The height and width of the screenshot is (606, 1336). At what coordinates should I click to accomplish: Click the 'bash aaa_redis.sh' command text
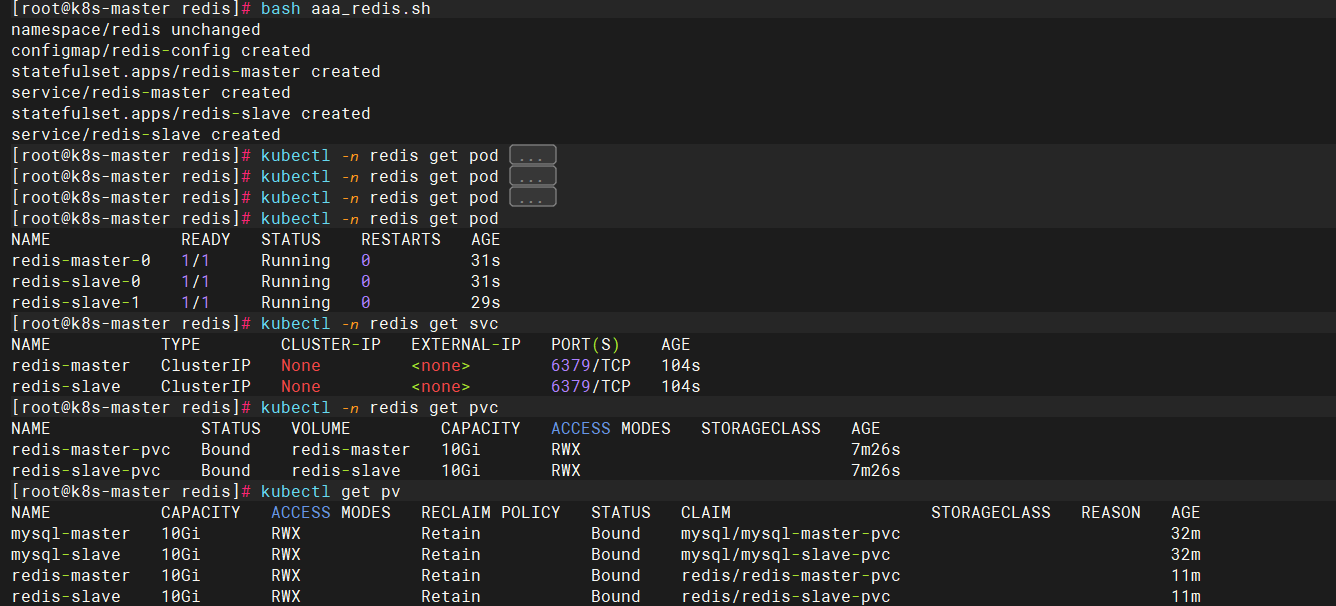click(x=346, y=8)
